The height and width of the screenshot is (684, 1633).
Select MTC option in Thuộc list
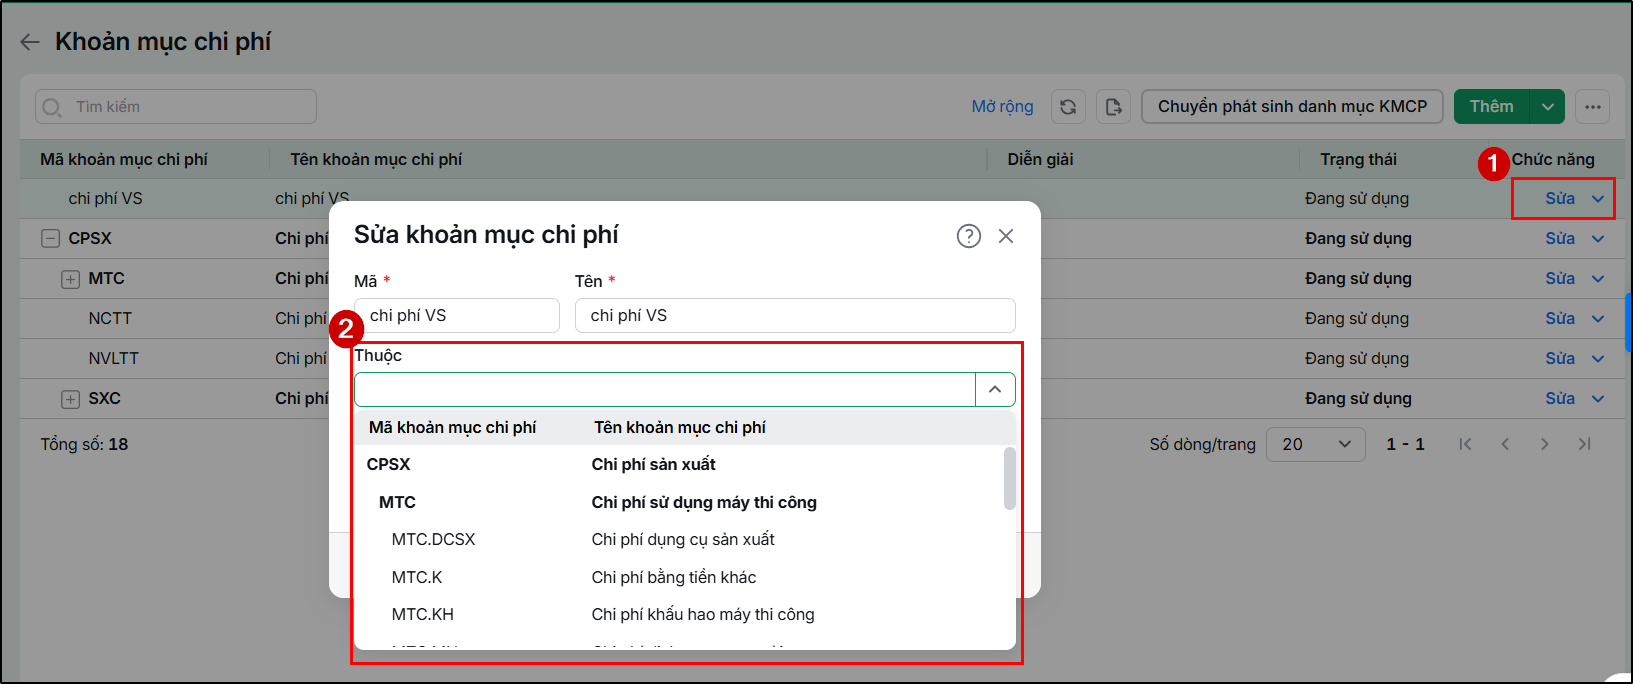[680, 502]
